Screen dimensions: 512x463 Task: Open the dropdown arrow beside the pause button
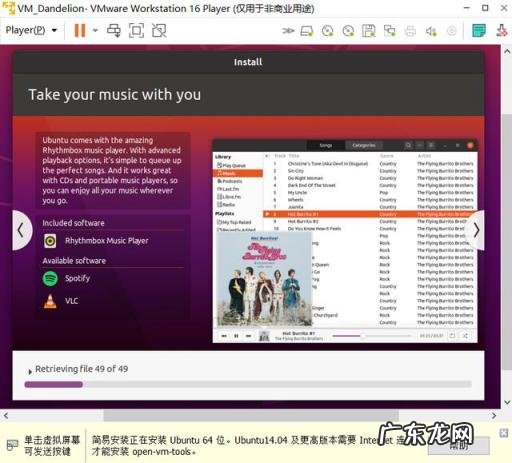tap(95, 31)
